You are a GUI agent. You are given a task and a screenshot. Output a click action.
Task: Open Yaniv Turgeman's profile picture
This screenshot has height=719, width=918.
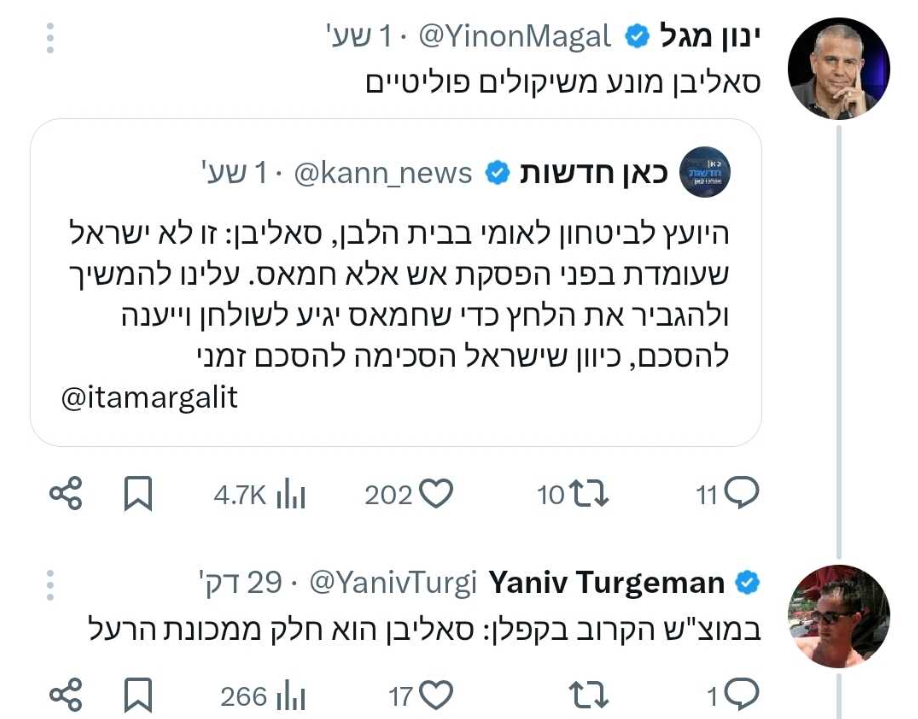point(838,616)
